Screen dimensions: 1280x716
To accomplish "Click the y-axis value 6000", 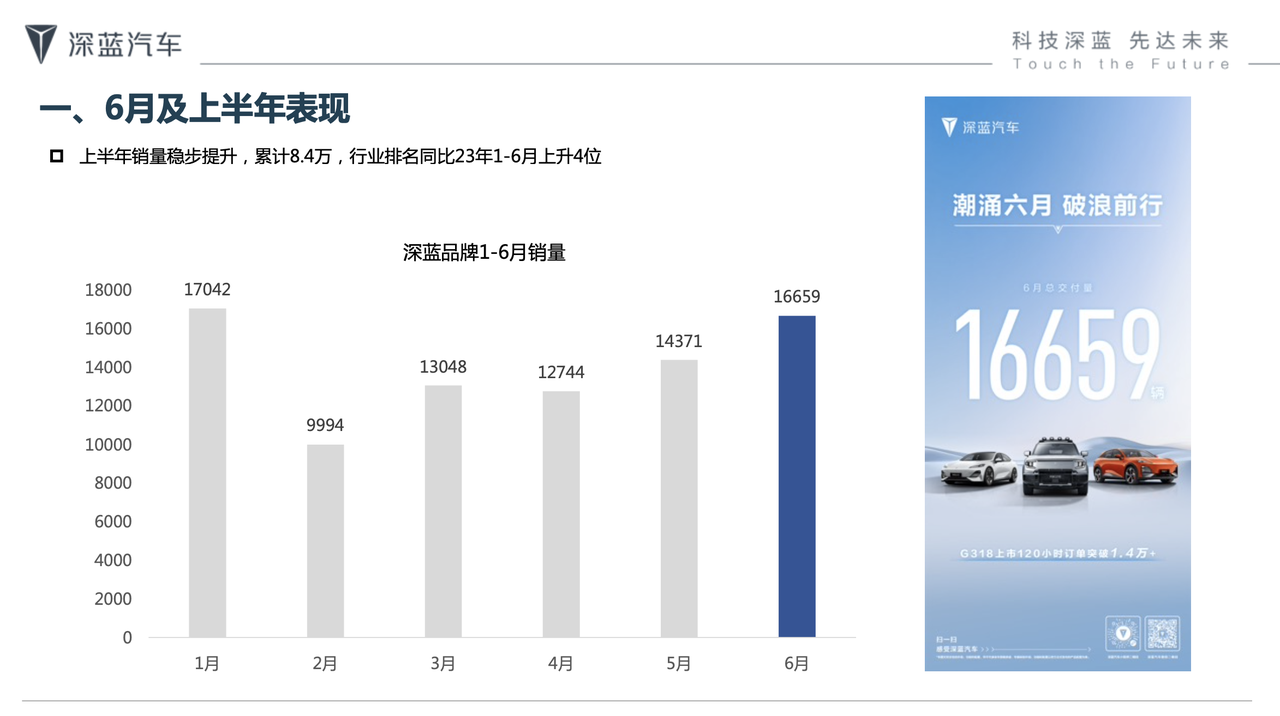I will [x=113, y=522].
